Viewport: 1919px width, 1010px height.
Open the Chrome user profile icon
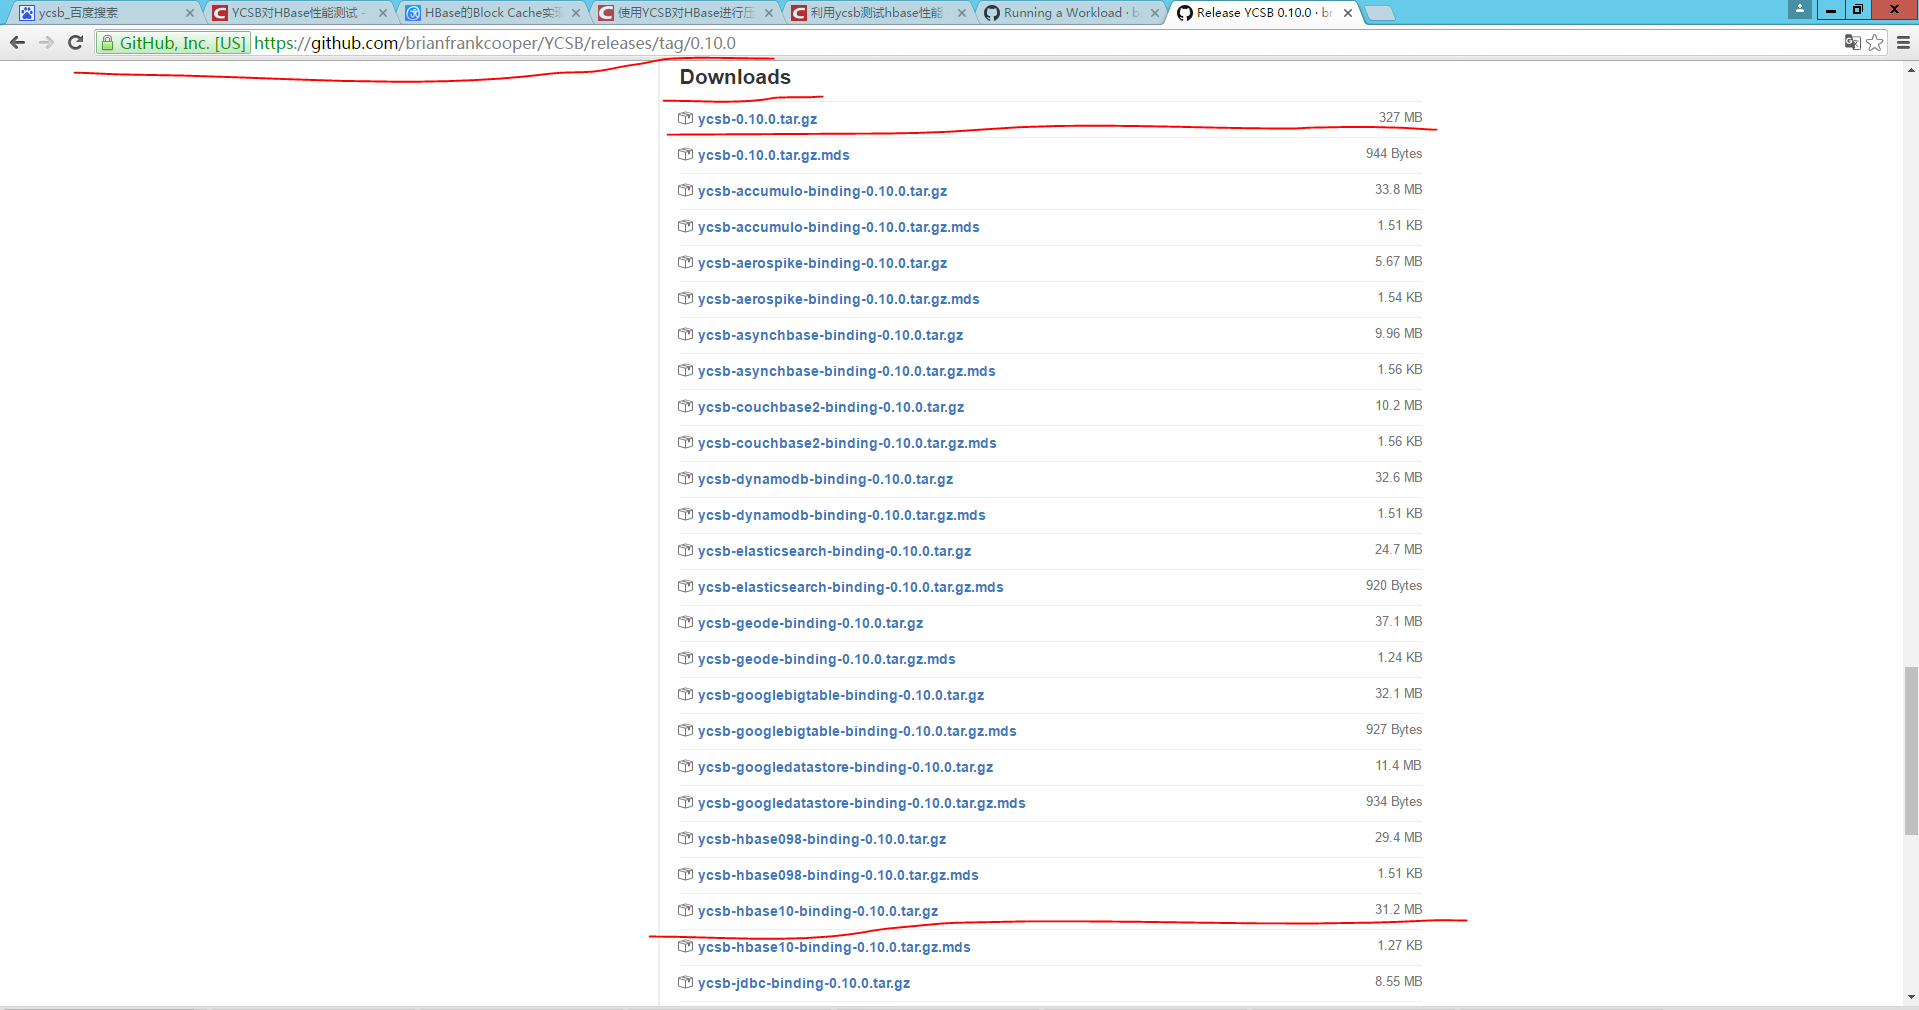click(1799, 9)
